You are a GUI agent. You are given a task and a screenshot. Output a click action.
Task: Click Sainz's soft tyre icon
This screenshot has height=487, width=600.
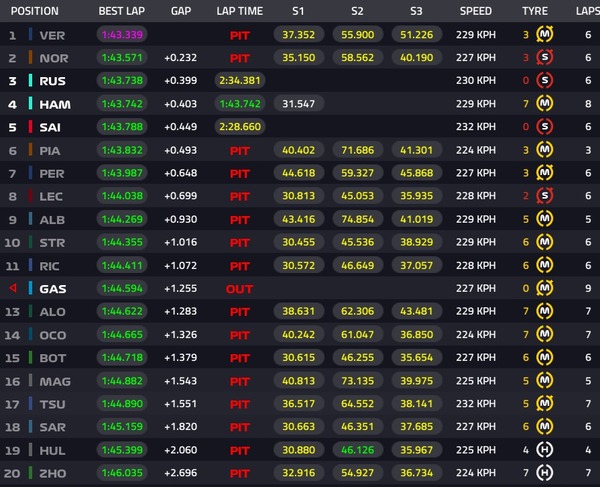pos(545,127)
